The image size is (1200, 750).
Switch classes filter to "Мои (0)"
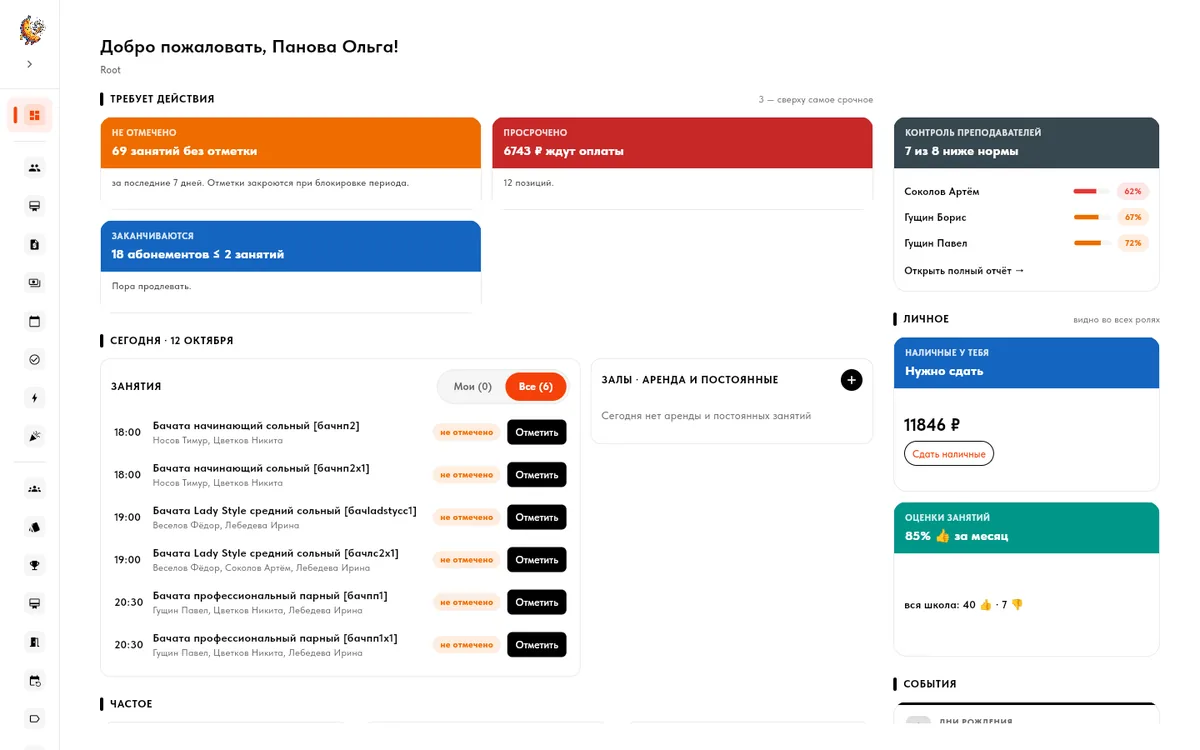pyautogui.click(x=472, y=387)
